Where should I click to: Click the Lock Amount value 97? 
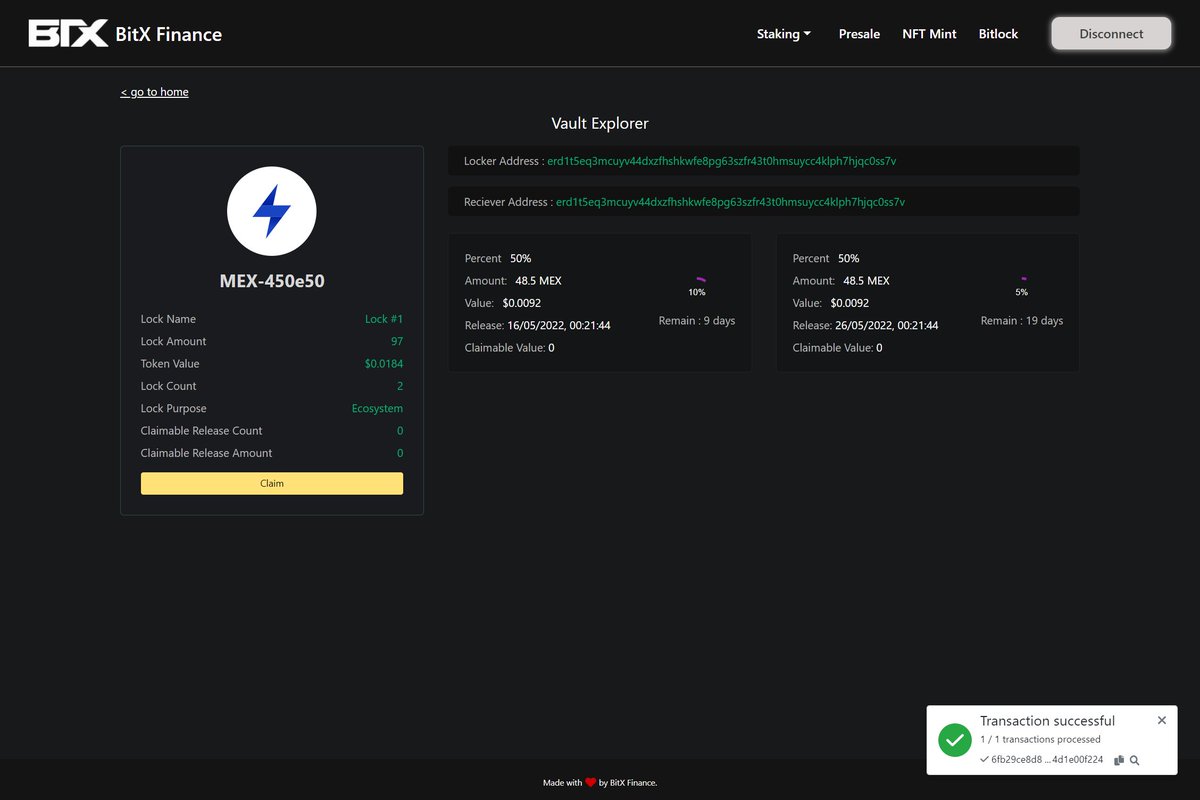(x=397, y=342)
